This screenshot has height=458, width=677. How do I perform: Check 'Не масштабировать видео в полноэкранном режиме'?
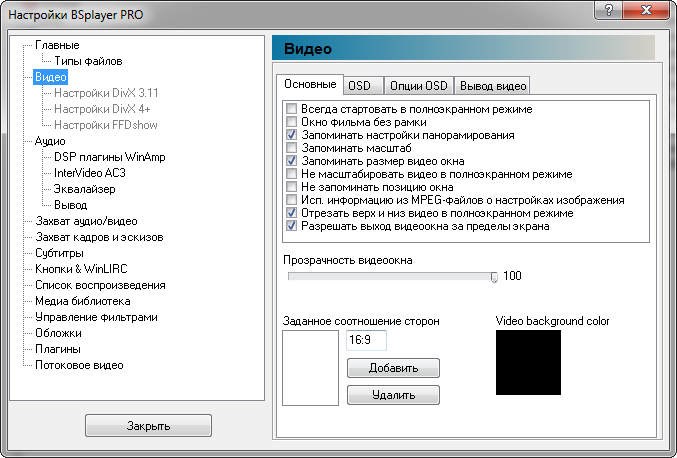(291, 174)
